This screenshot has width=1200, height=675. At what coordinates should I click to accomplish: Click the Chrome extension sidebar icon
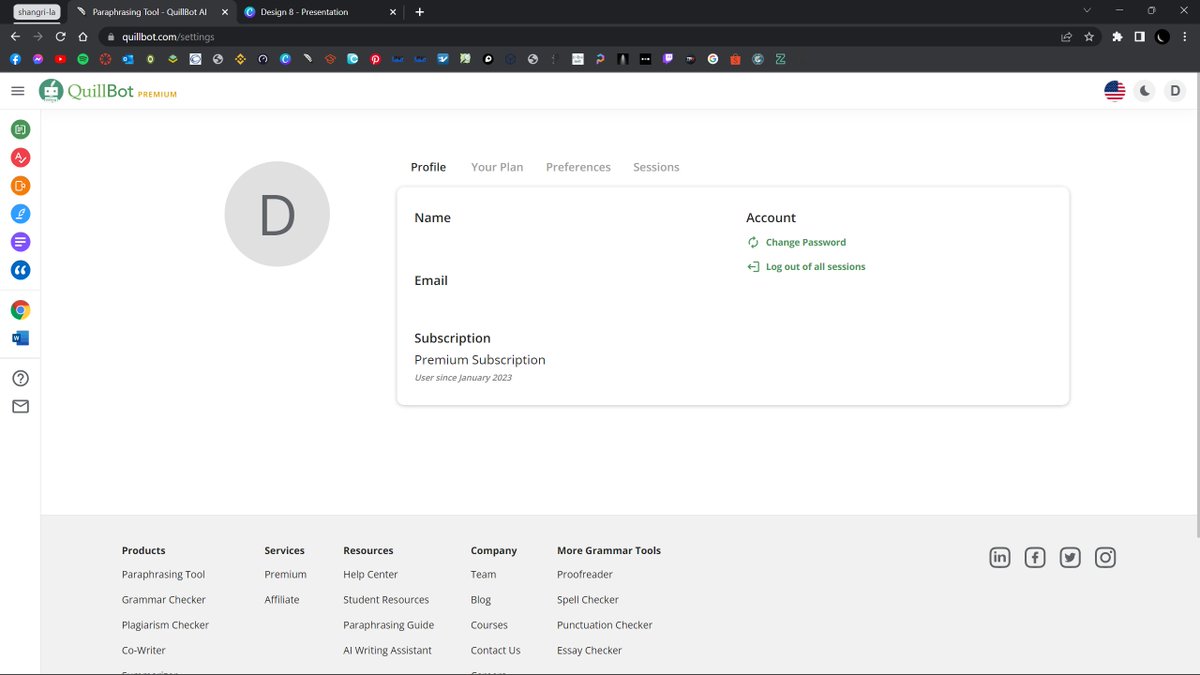pos(20,310)
